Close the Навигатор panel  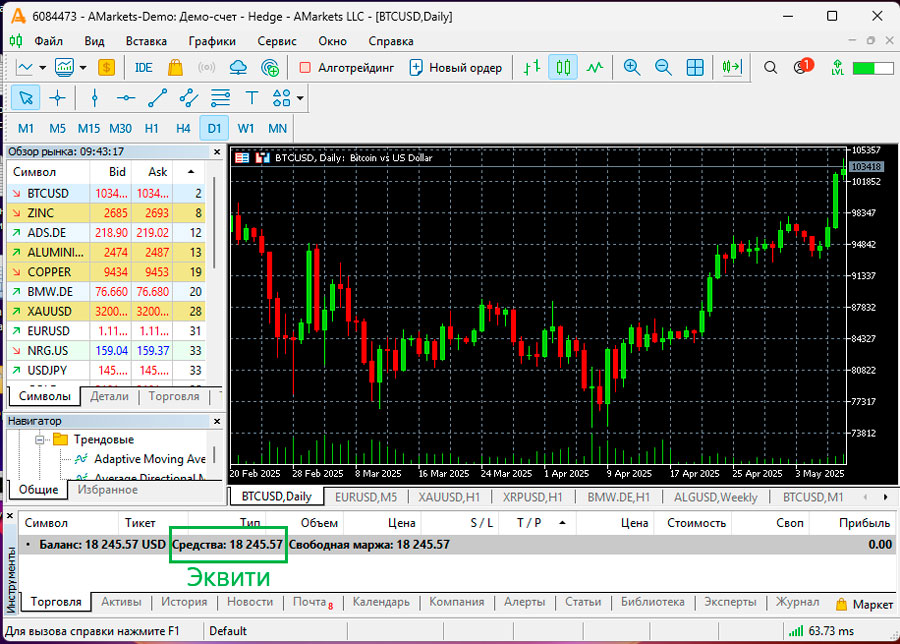217,421
